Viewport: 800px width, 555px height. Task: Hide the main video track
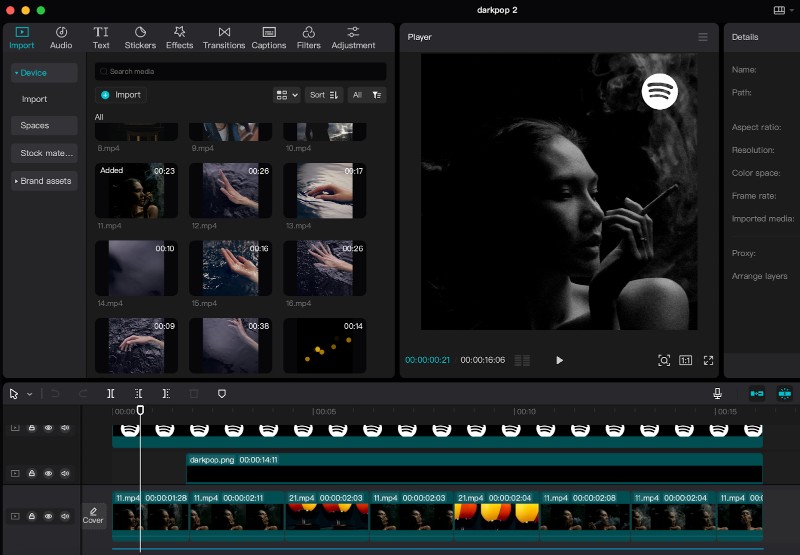48,516
